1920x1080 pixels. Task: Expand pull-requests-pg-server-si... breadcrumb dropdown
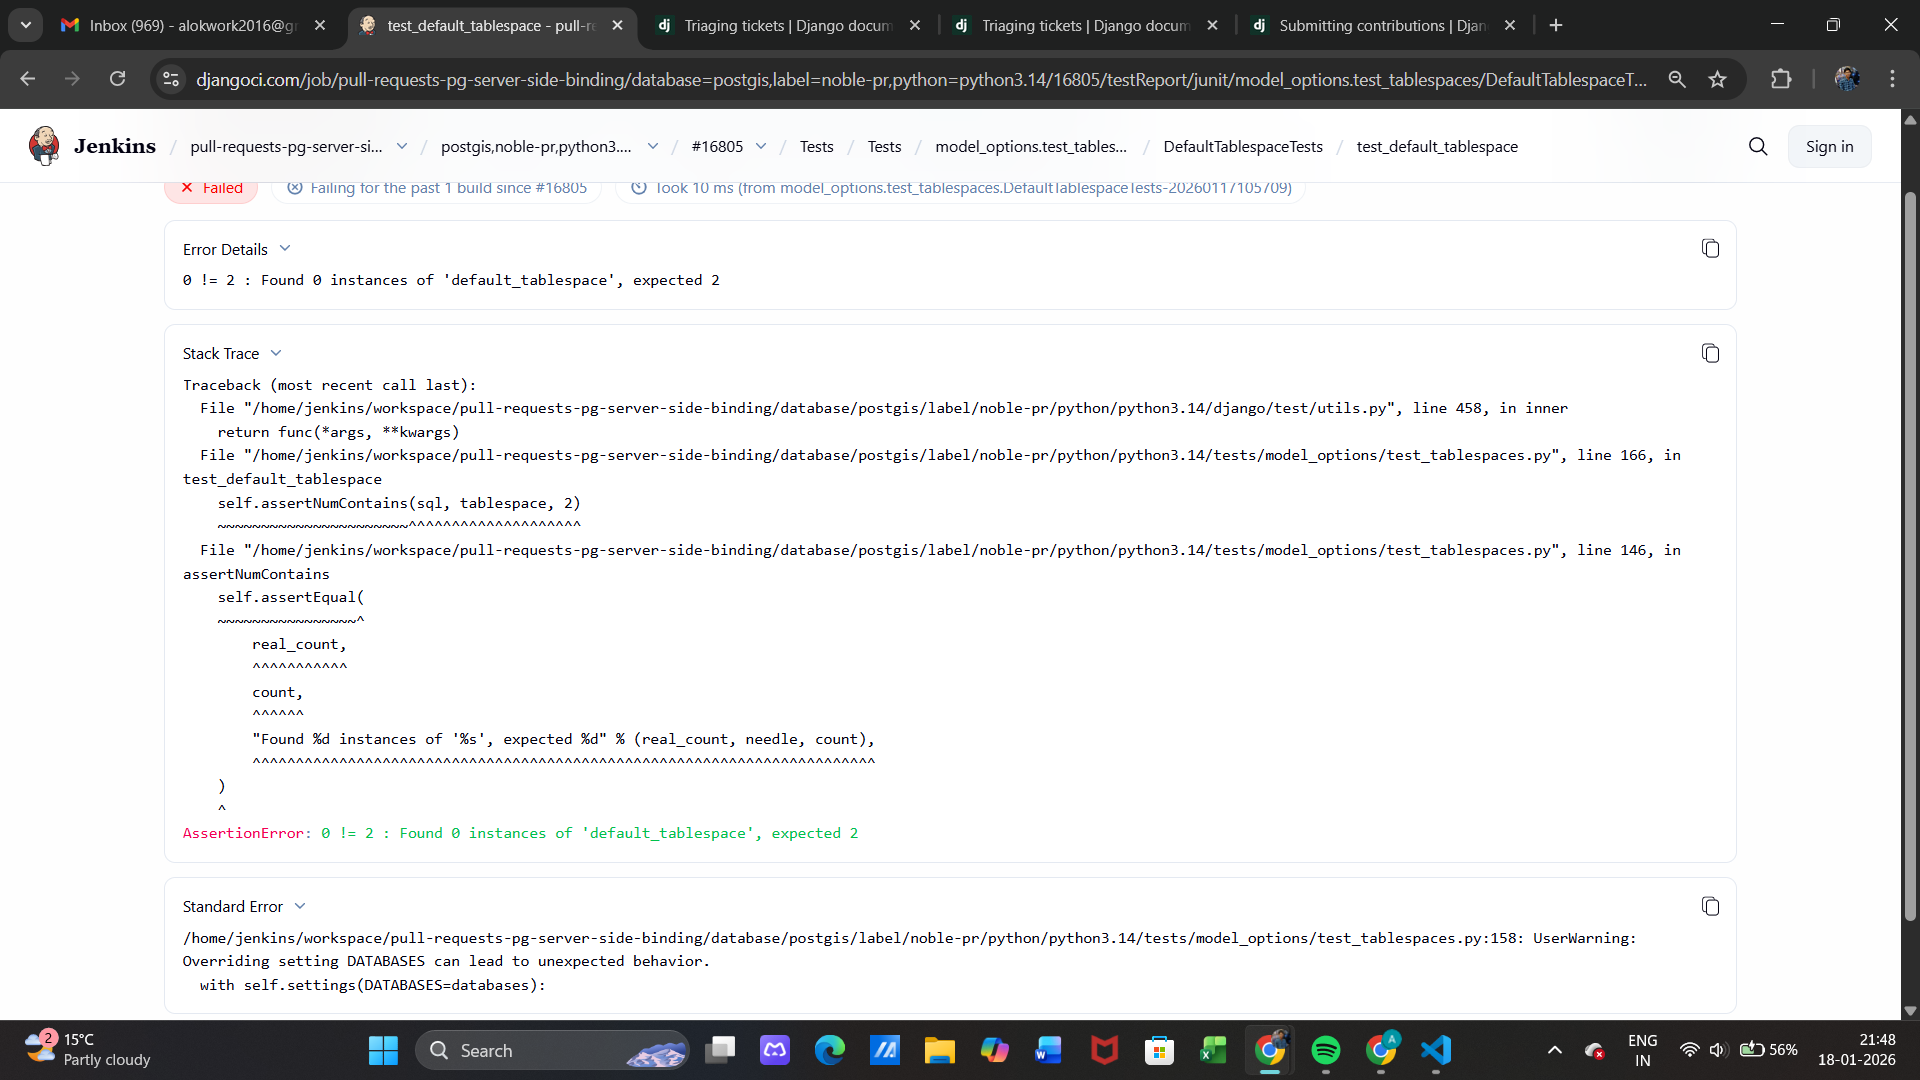402,147
